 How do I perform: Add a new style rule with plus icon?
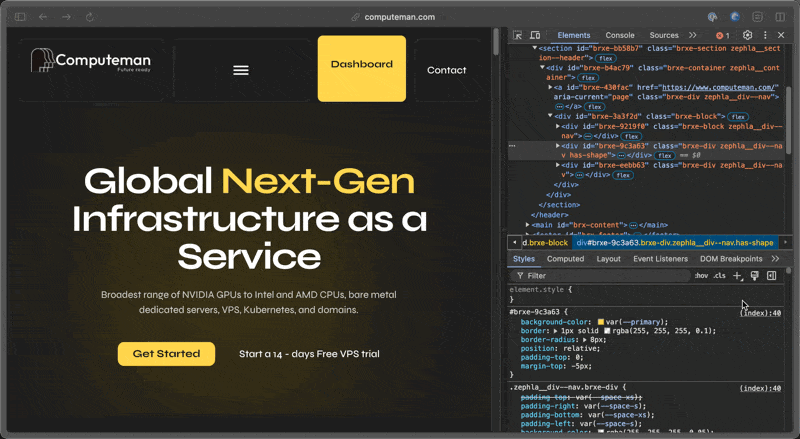tap(737, 276)
